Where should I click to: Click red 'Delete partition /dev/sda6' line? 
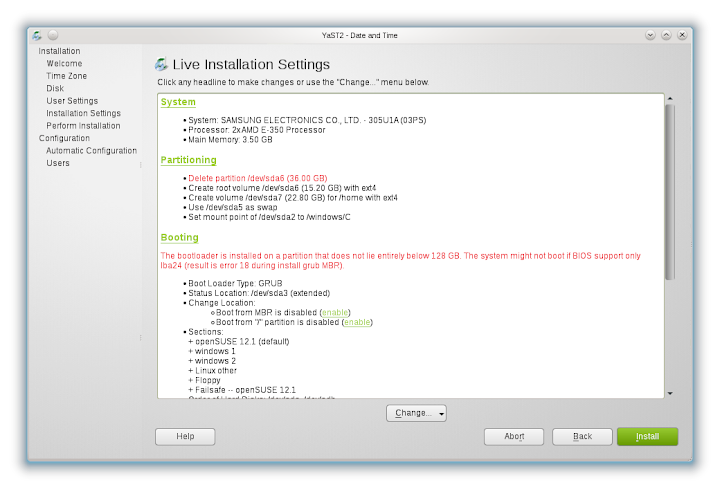[258, 178]
